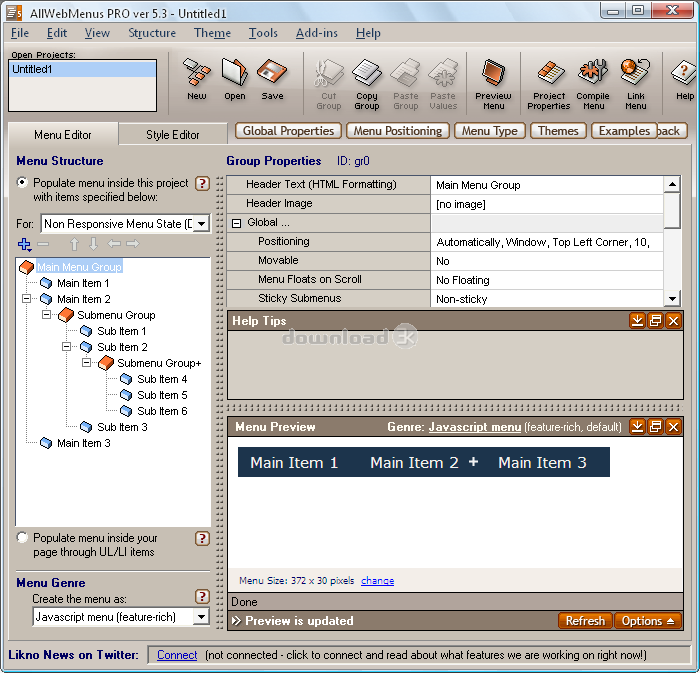
Task: Remove selected item with the minus icon
Action: point(43,244)
